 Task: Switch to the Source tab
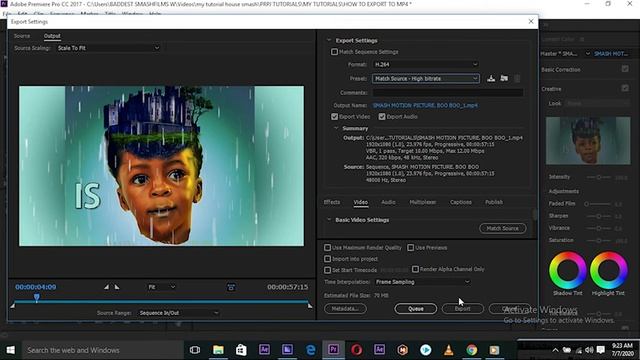tap(22, 36)
